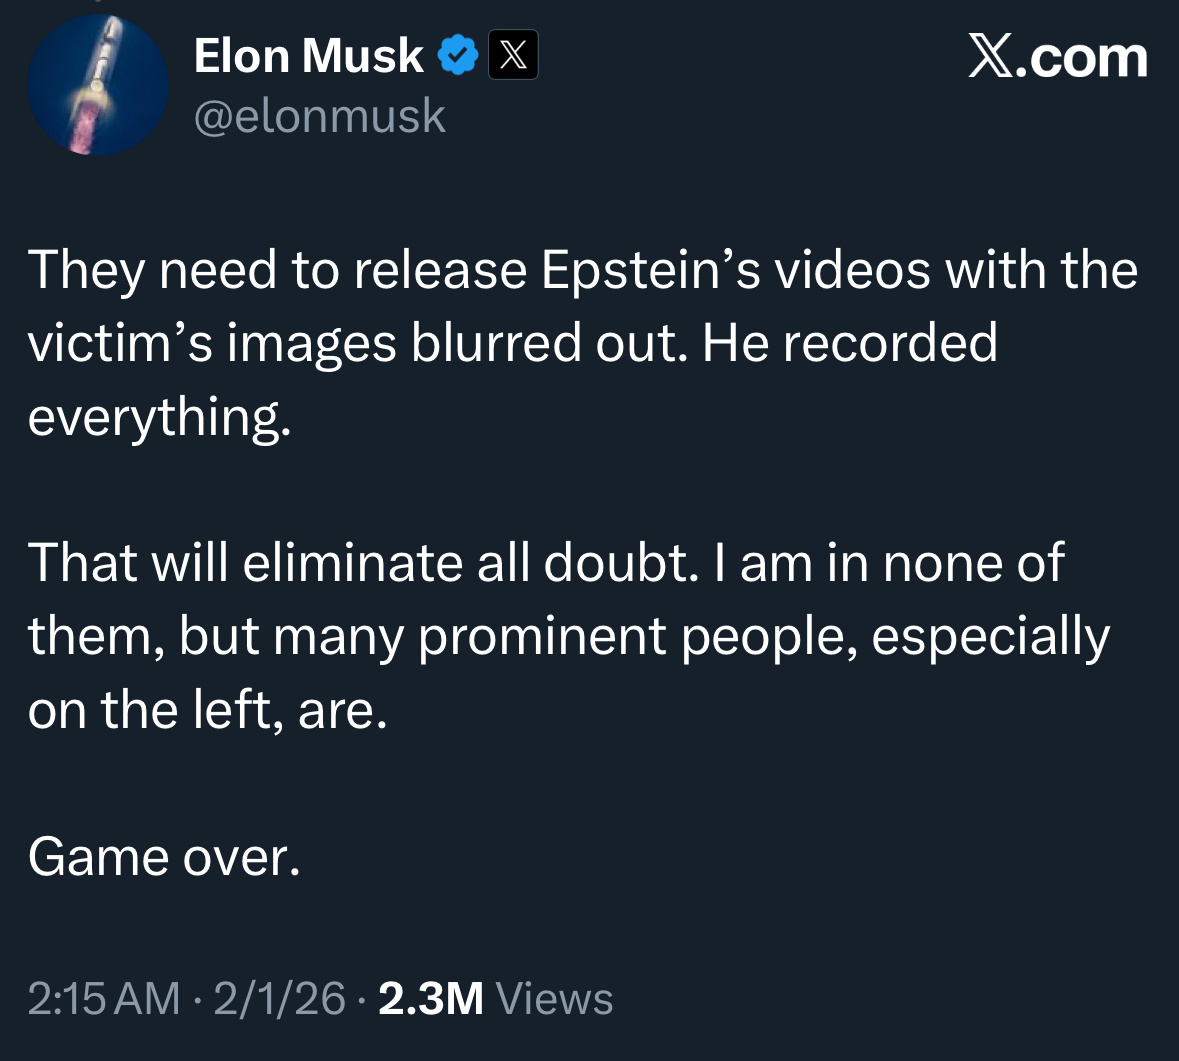Click the @elonmusk handle
The height and width of the screenshot is (1061, 1179).
[x=319, y=116]
